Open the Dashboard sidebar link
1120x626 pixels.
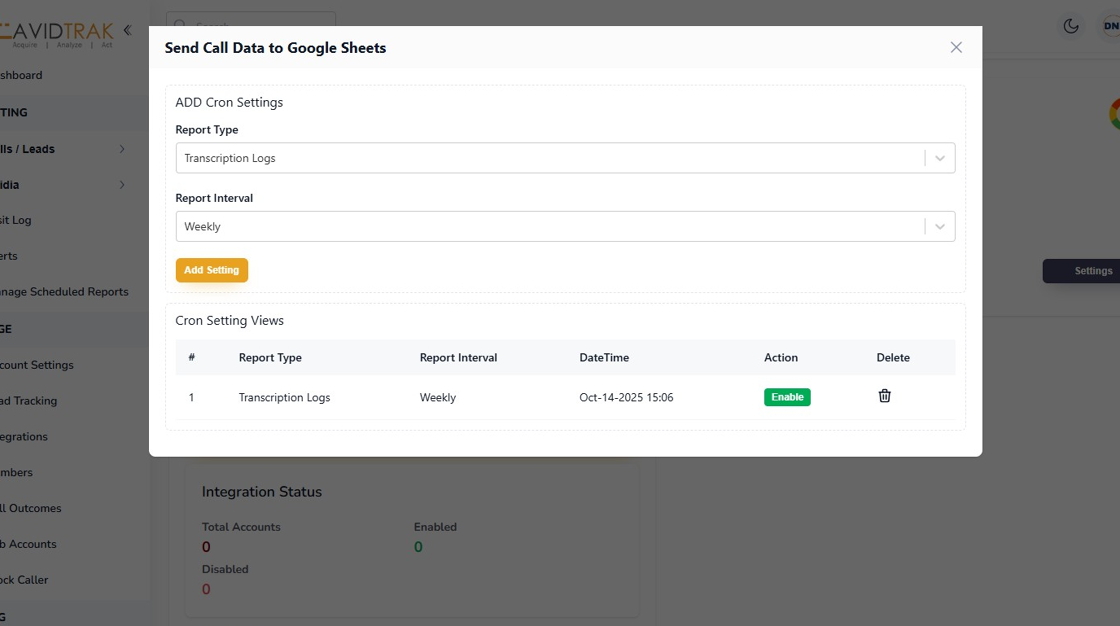click(x=22, y=75)
